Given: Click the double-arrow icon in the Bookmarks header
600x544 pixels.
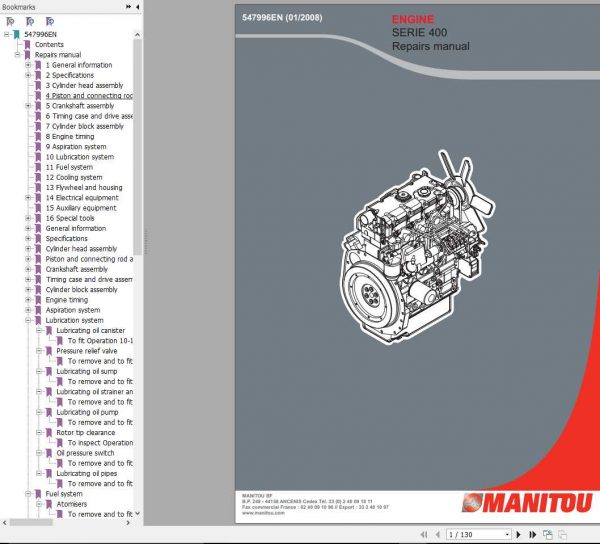Looking at the screenshot, I should 129,7.
